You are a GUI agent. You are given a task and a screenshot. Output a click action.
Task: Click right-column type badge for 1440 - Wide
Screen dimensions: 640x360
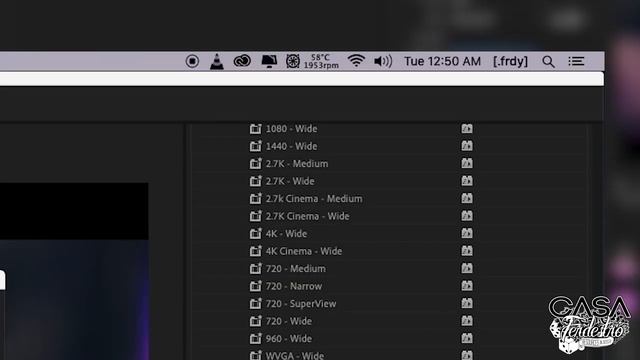point(467,146)
